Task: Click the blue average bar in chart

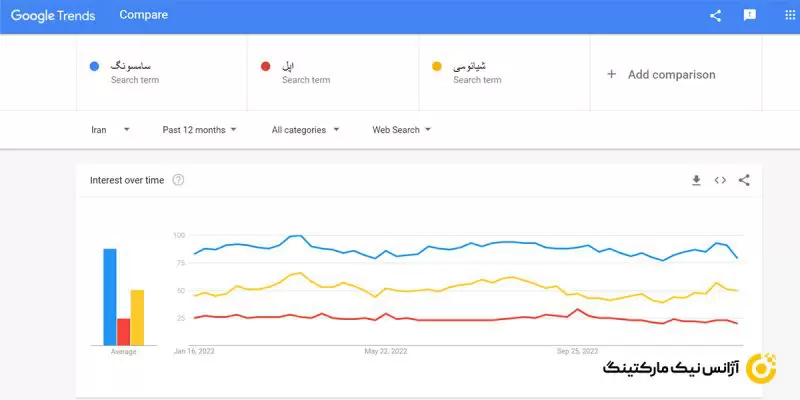Action: coord(110,295)
